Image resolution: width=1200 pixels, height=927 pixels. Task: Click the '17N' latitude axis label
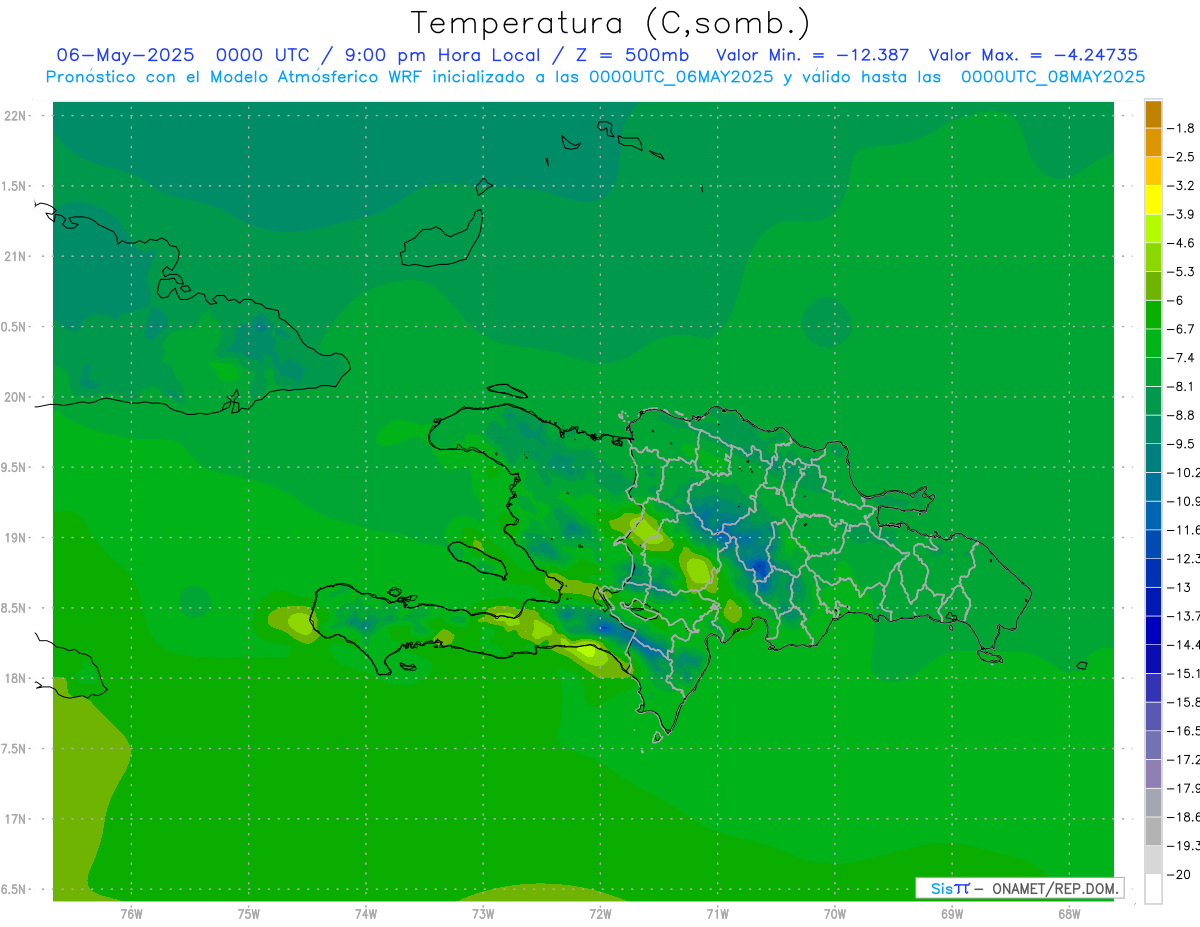click(16, 819)
